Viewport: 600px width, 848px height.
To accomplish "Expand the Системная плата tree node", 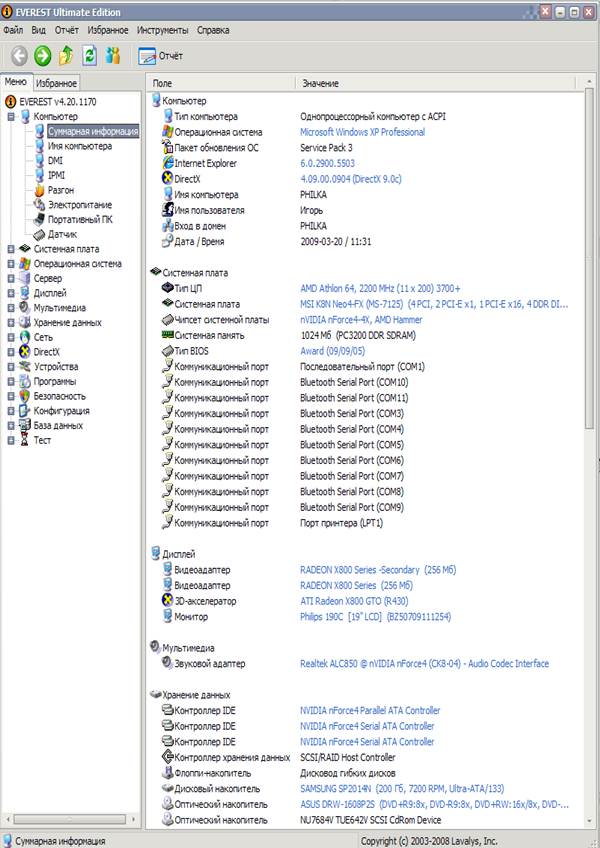I will click(11, 249).
